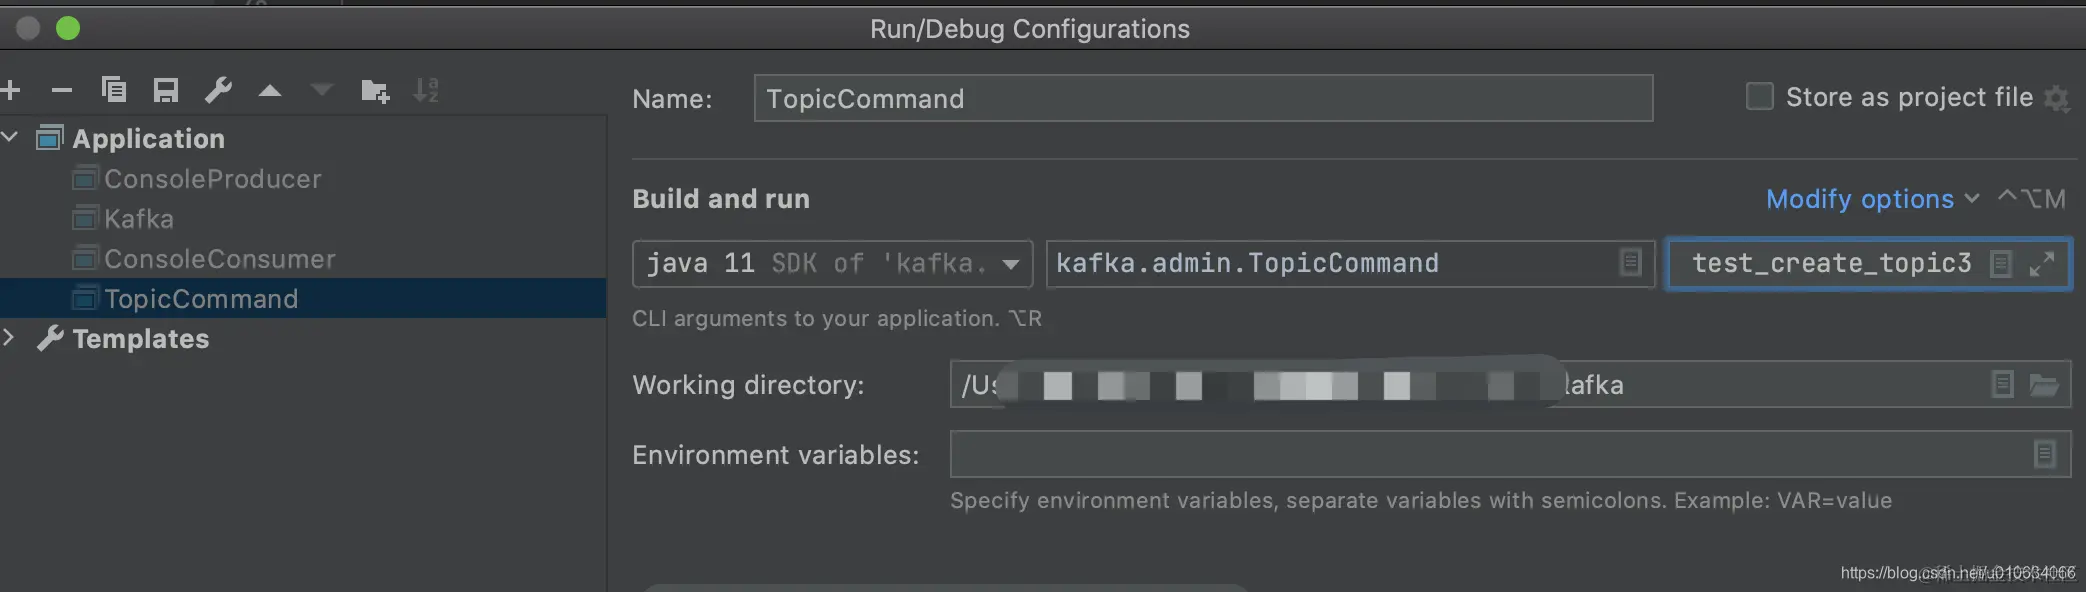The width and height of the screenshot is (2086, 592).
Task: Open the environment variables editor icon
Action: pos(2044,455)
